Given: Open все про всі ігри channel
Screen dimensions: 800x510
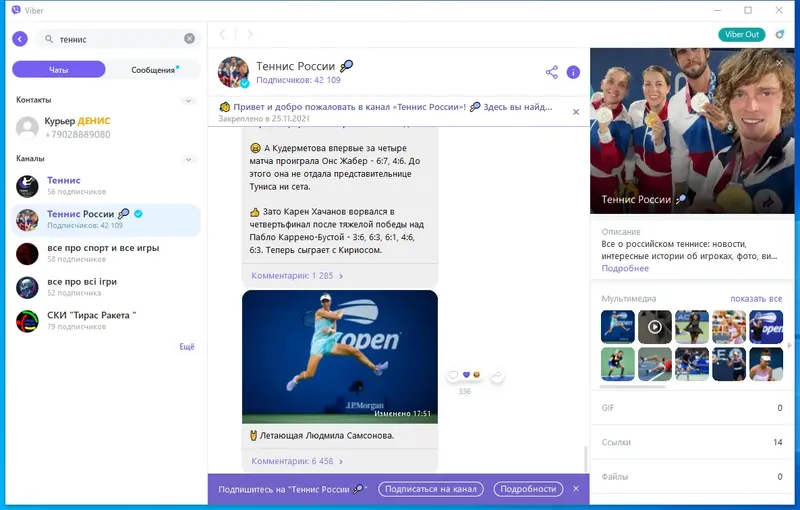Looking at the screenshot, I should pyautogui.click(x=106, y=287).
